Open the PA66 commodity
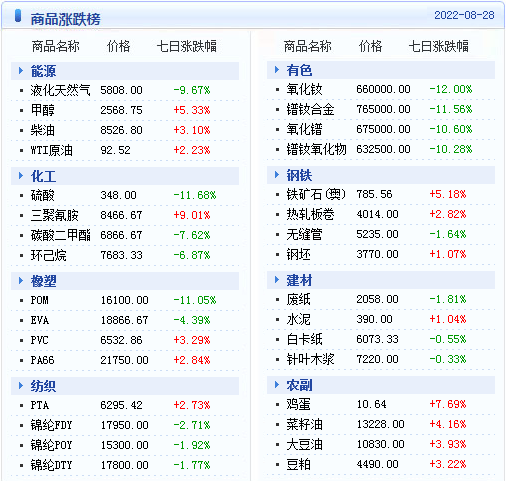This screenshot has width=506, height=481. [42, 360]
